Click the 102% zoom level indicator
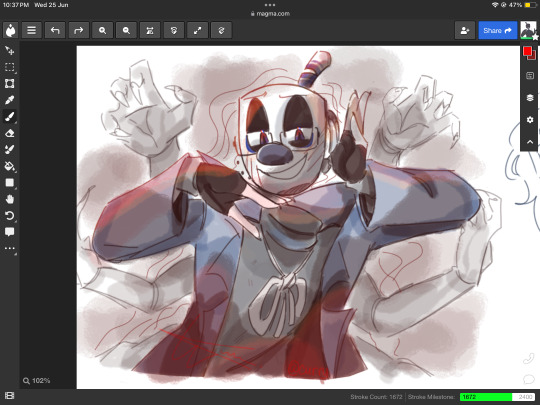Viewport: 540px width, 405px height. point(37,381)
